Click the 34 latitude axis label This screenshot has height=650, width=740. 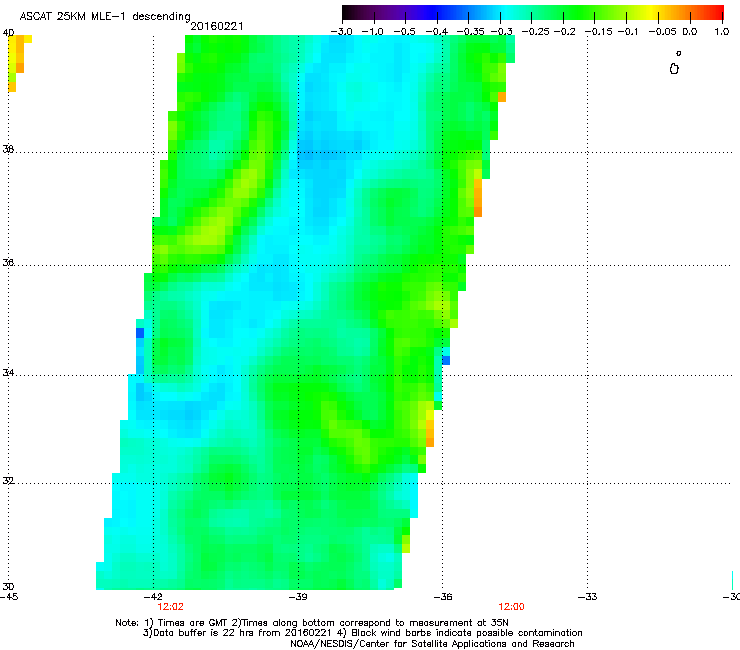pos(8,372)
